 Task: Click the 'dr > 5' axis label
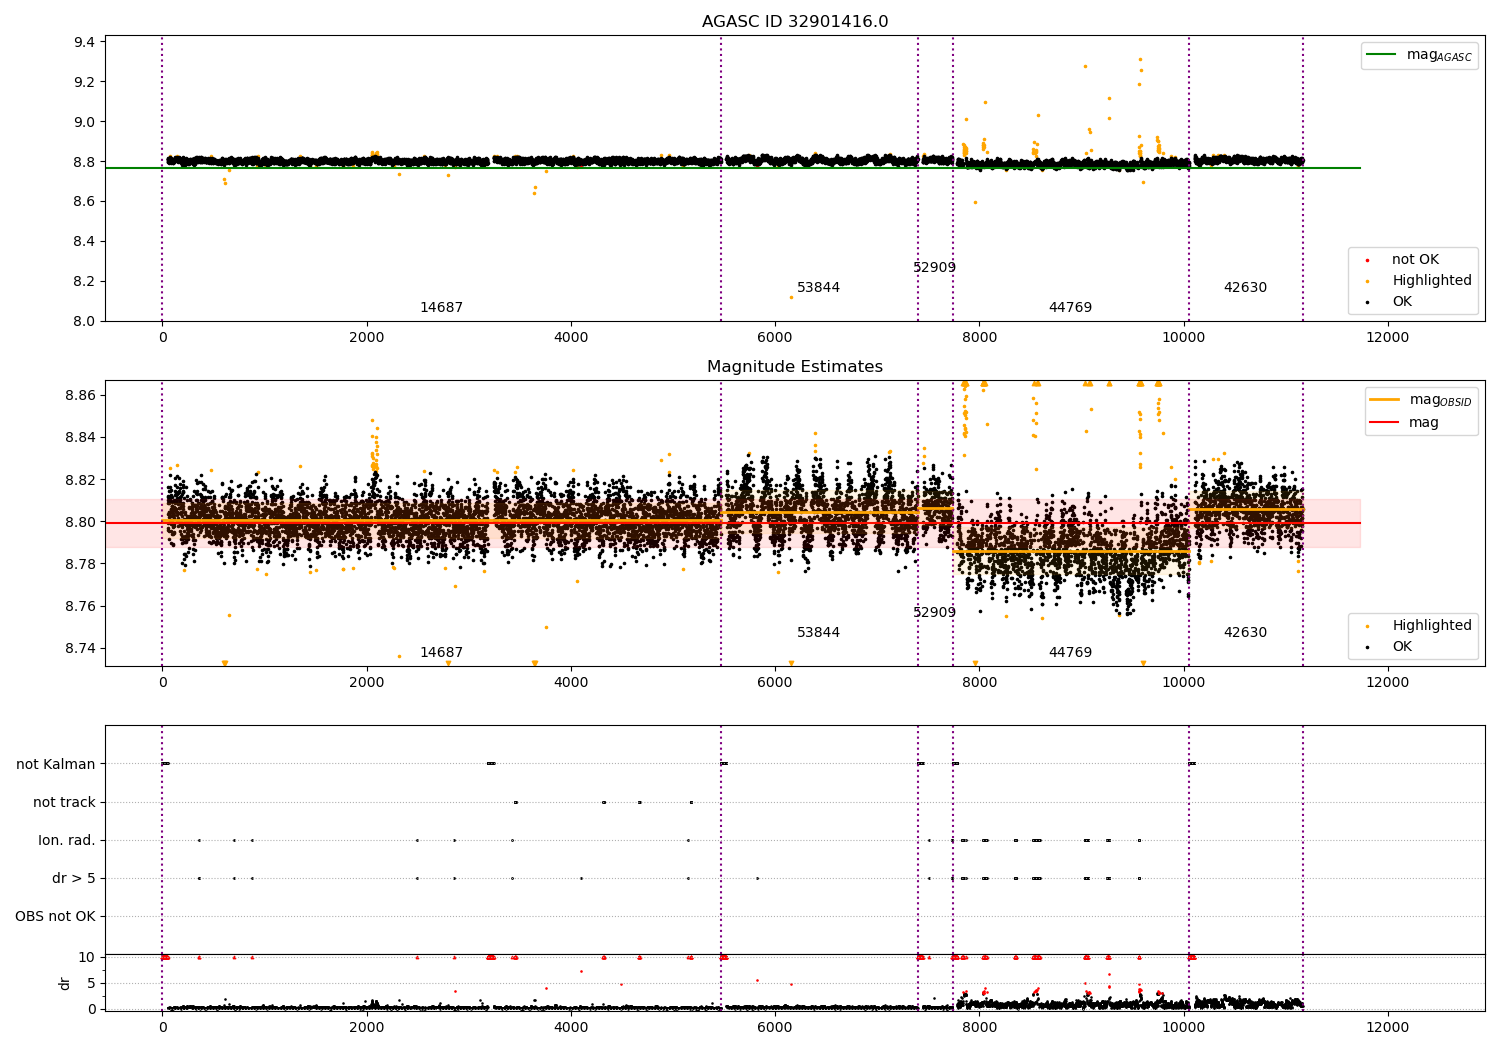coord(74,879)
